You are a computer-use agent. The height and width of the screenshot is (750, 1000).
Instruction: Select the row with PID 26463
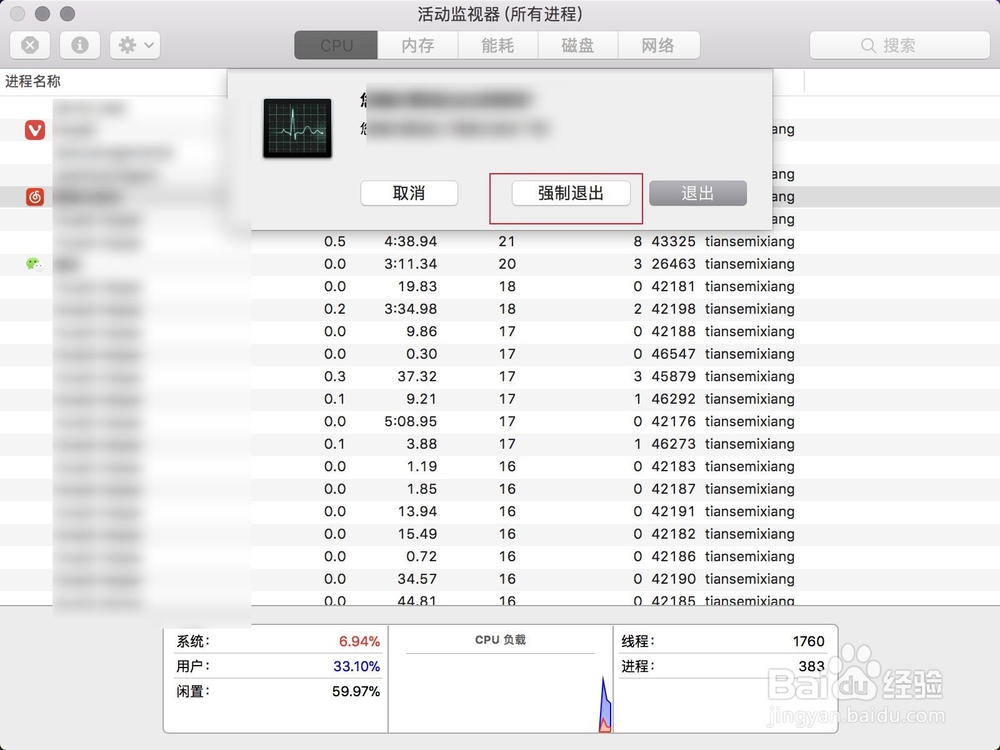click(500, 264)
